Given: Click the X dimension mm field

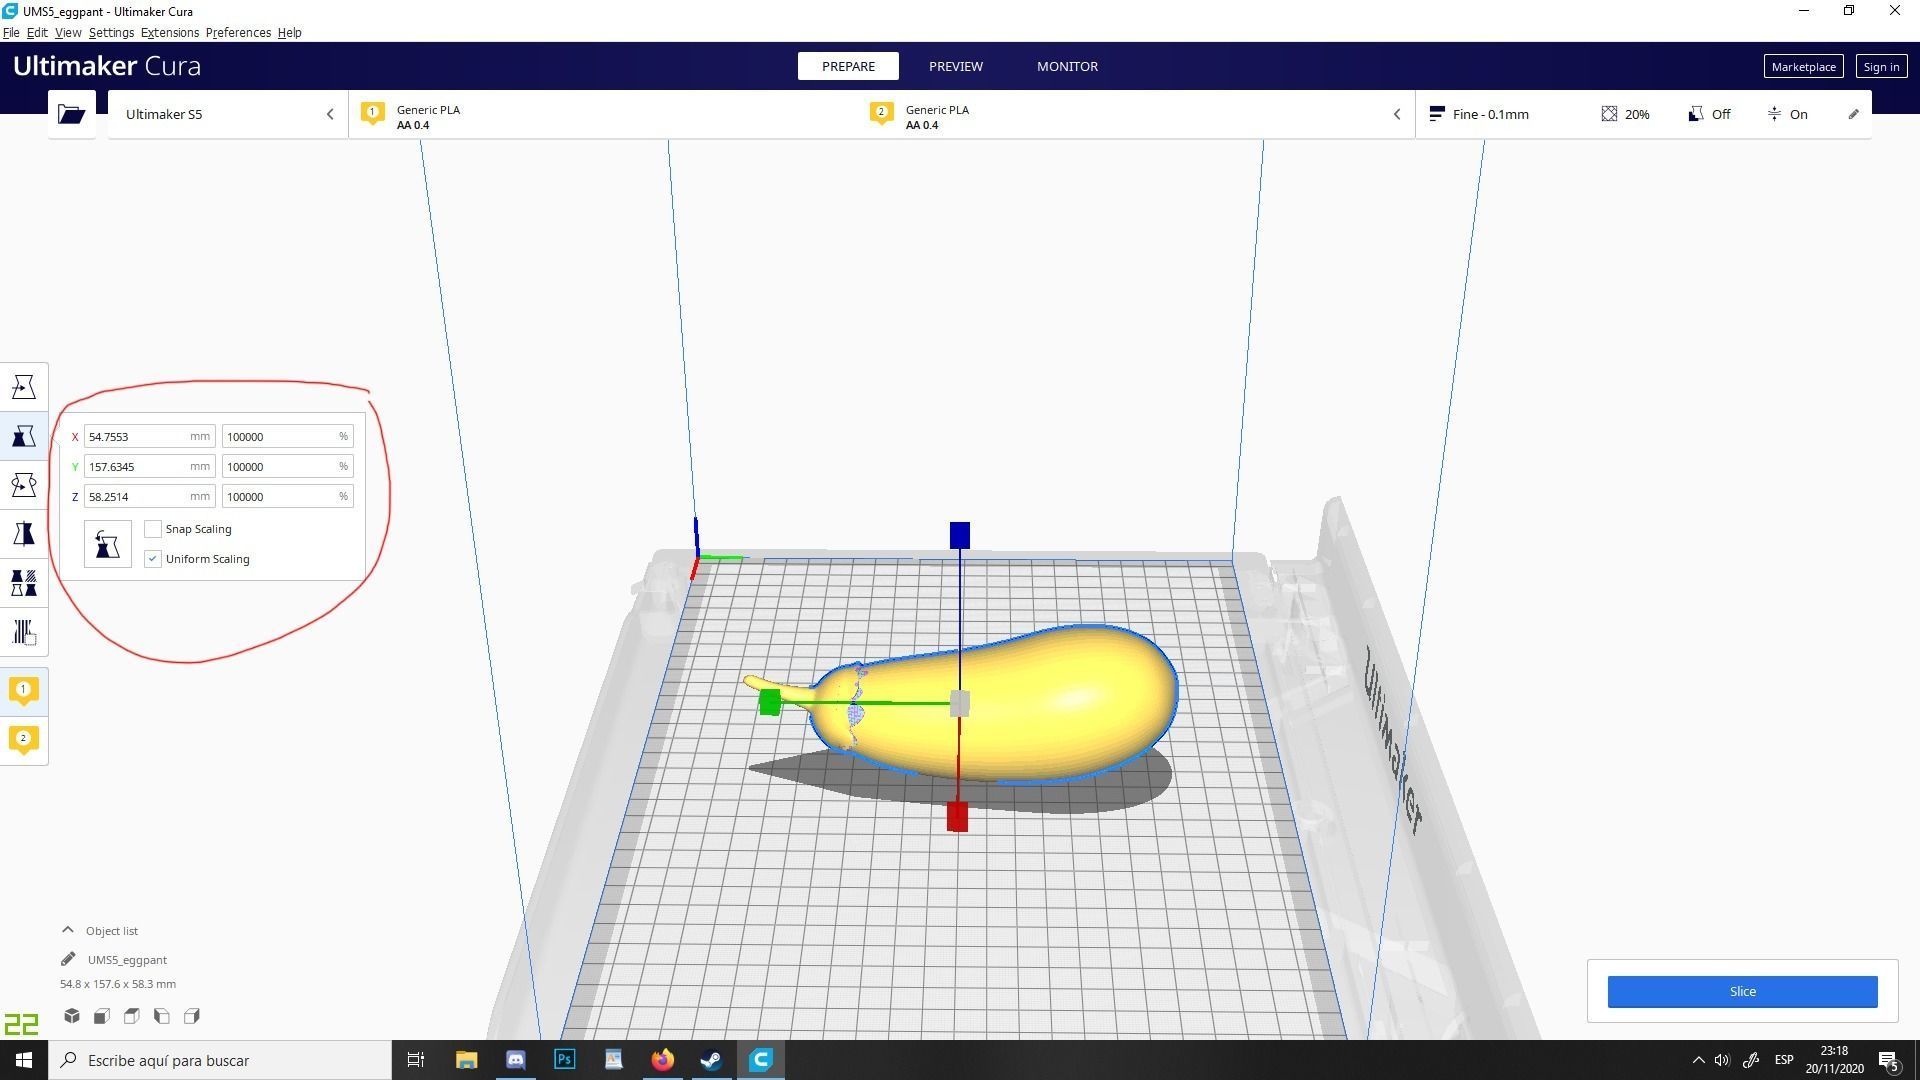Looking at the screenshot, I should pos(149,437).
